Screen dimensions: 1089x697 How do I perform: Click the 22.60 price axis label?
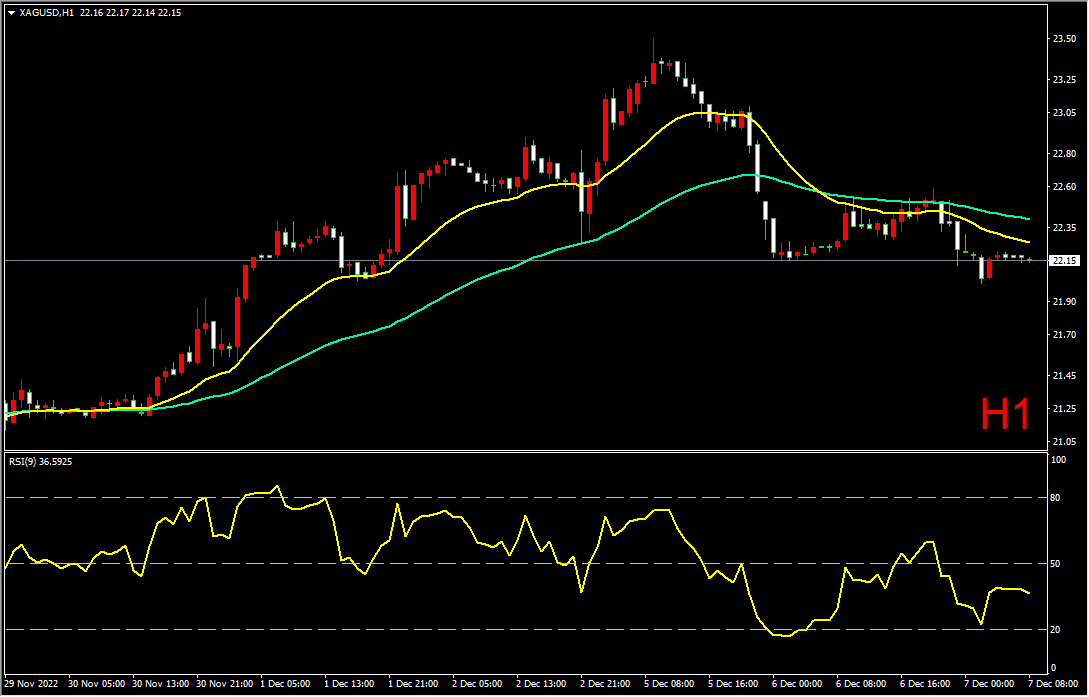(x=1065, y=187)
